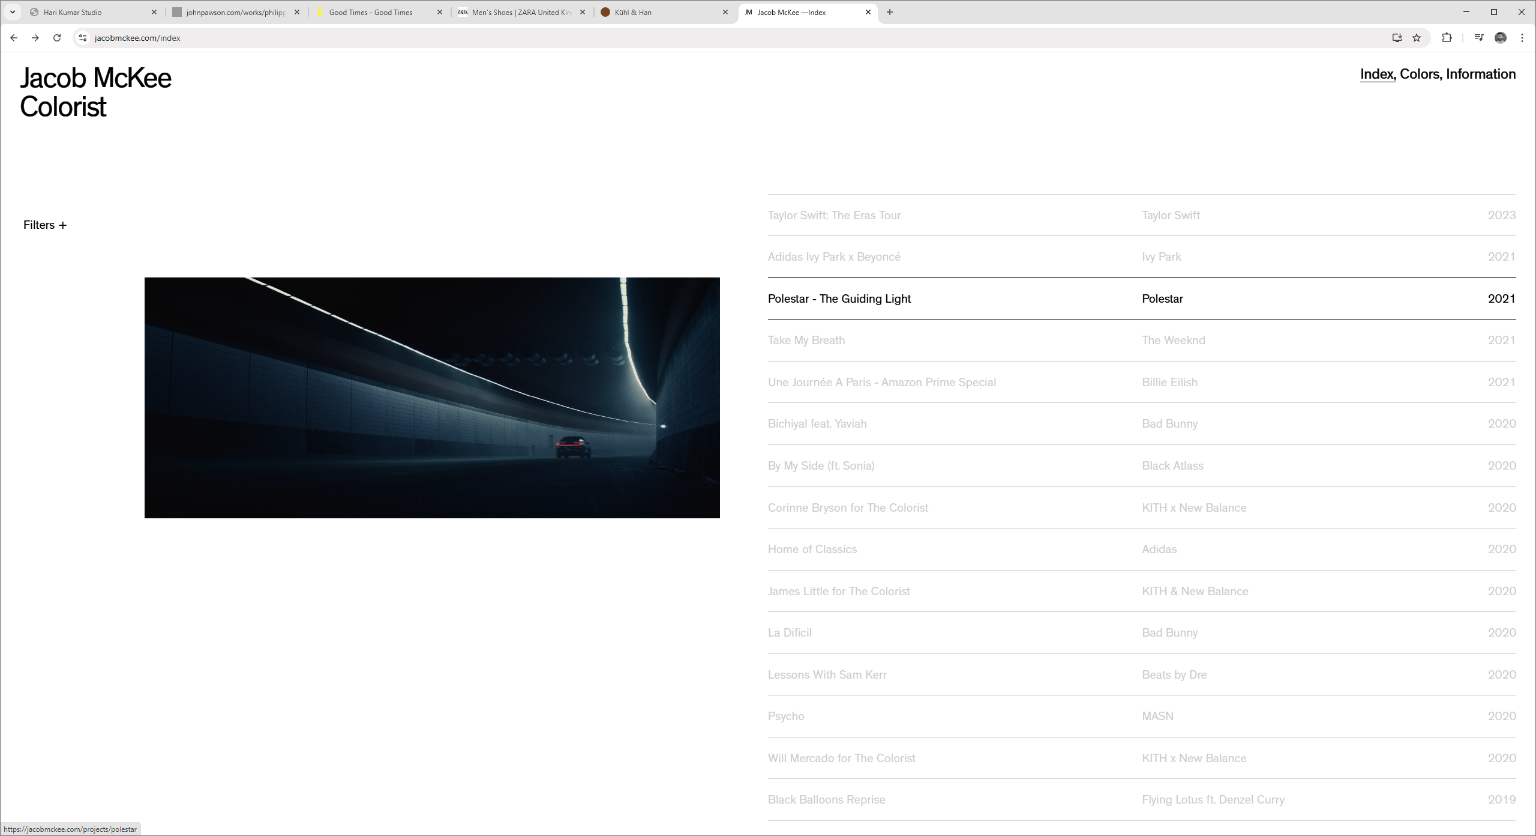The height and width of the screenshot is (836, 1536).
Task: Open the Information page link
Action: click(1481, 74)
